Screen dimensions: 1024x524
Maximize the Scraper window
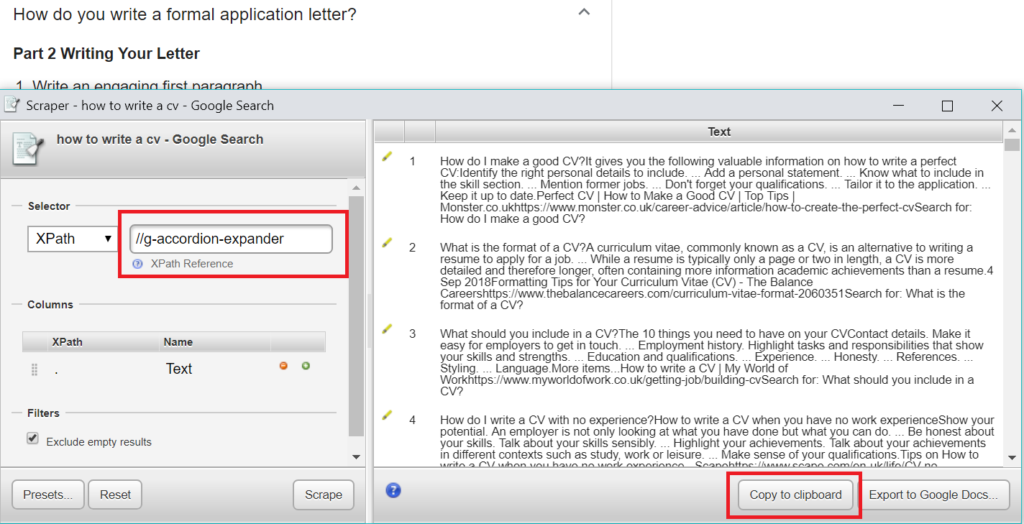click(x=948, y=106)
